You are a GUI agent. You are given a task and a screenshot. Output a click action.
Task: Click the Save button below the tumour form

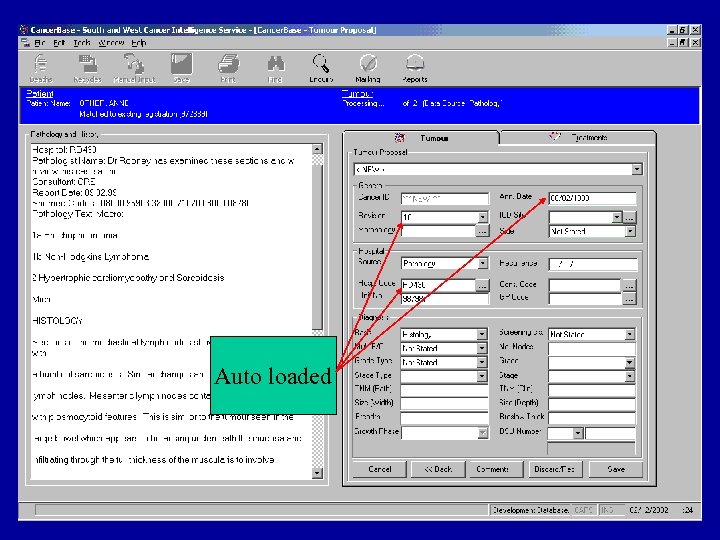[x=616, y=469]
